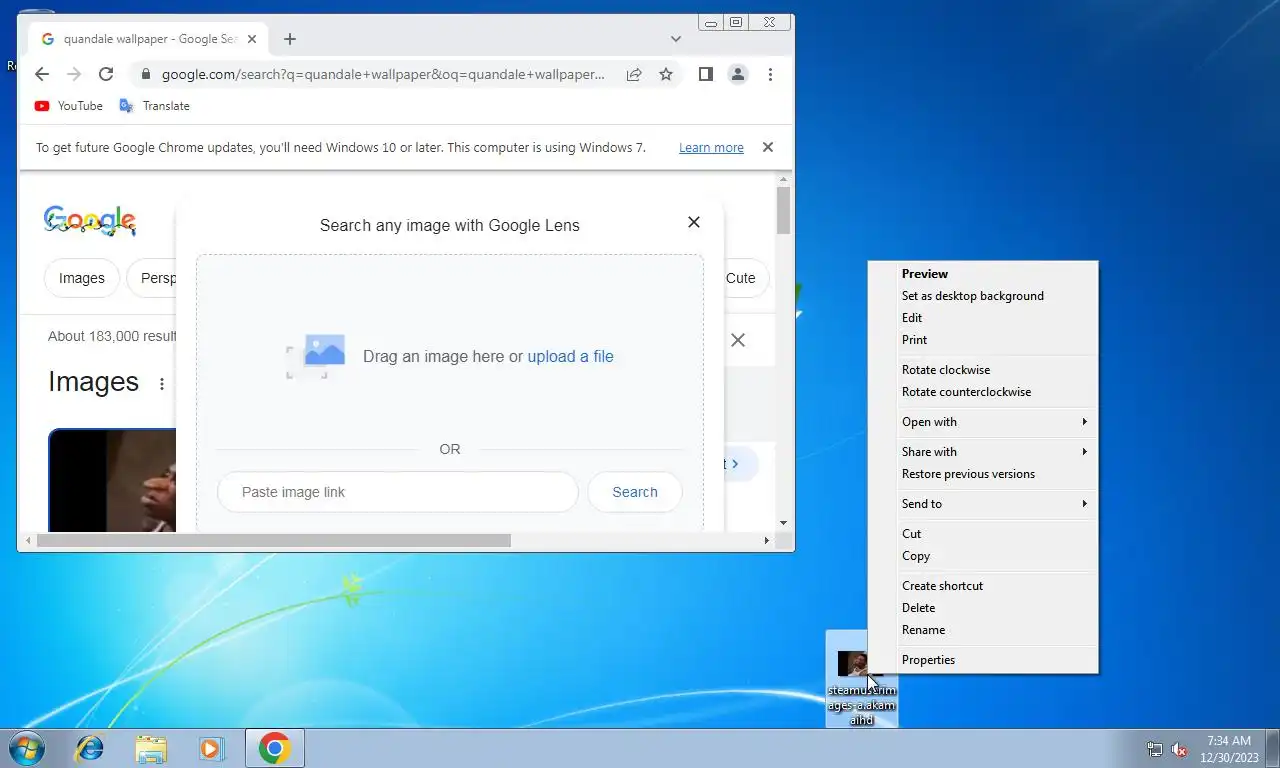Share this page icon in address bar
The image size is (1280, 768).
[x=634, y=74]
